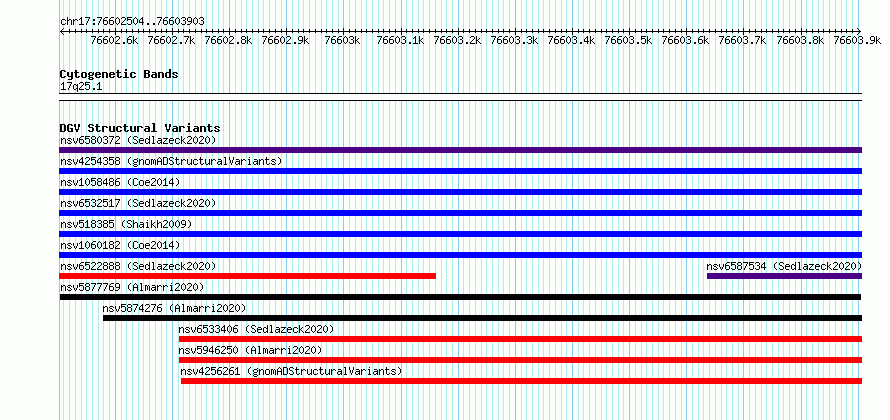The image size is (890, 420).
Task: Click ruler position 76603k
Action: coord(342,40)
